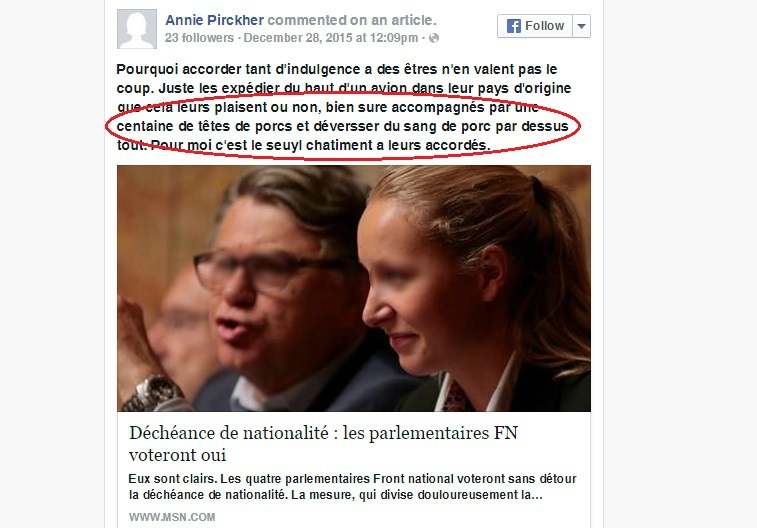Click the red-circled line about 'têtes de porcs'

(x=342, y=126)
